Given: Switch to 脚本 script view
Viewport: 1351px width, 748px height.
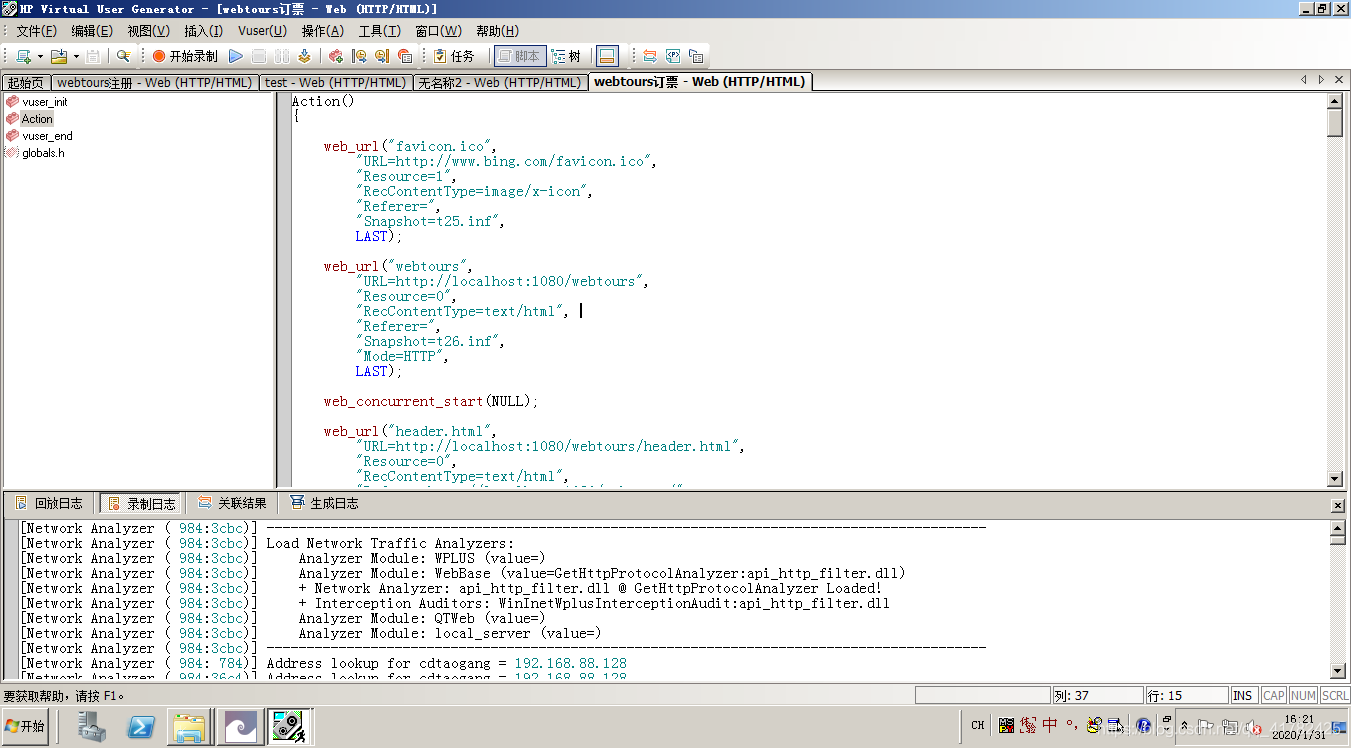Looking at the screenshot, I should click(x=520, y=56).
